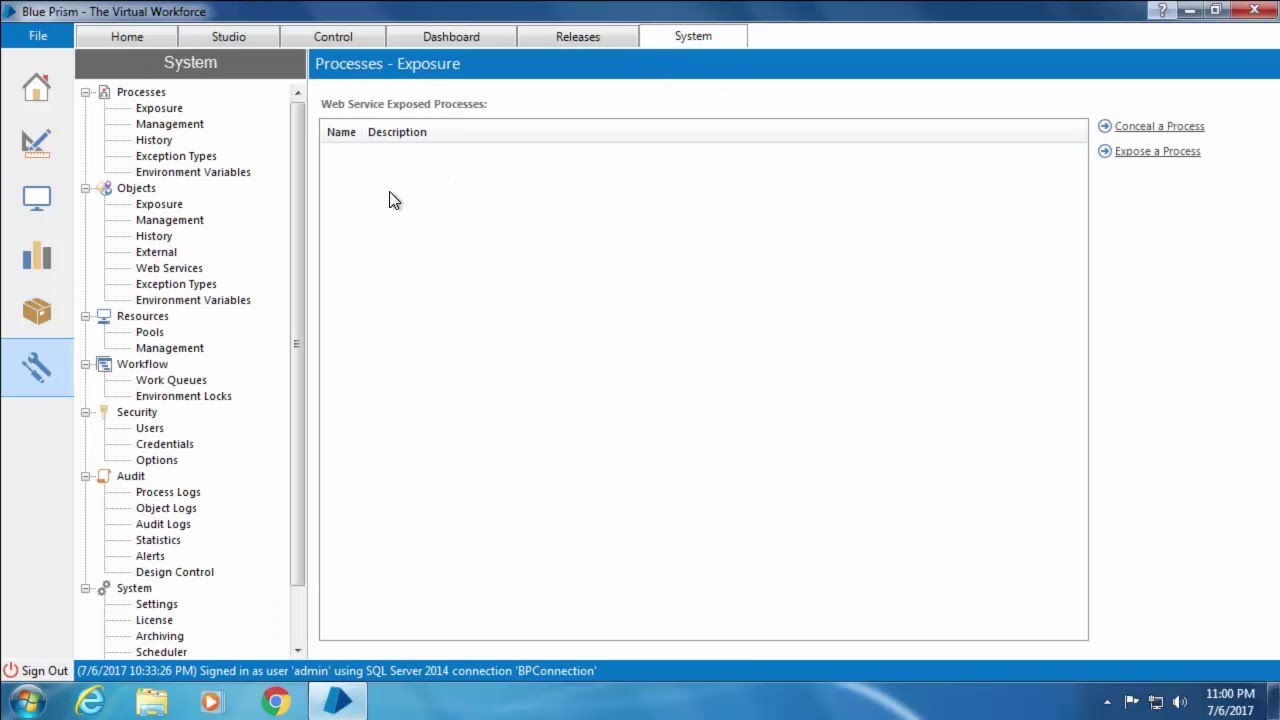Launch Internet Explorer from the taskbar

[x=90, y=701]
